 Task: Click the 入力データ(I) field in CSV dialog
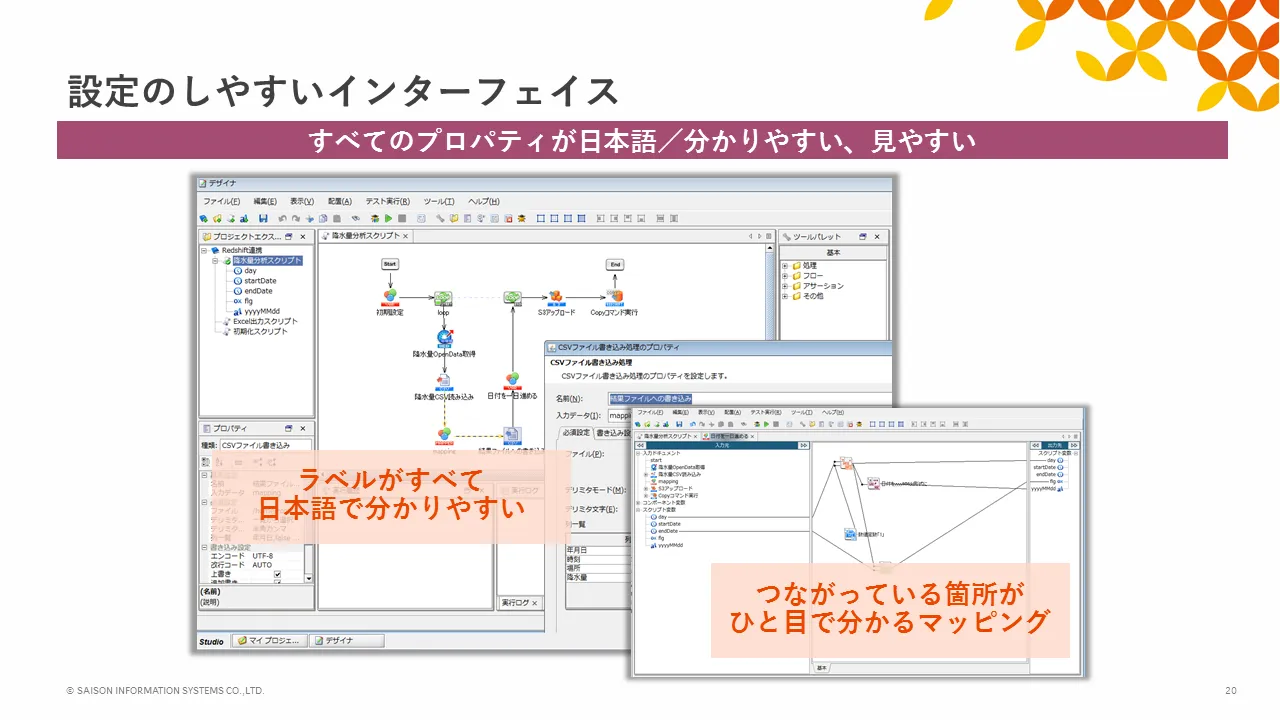coord(620,415)
